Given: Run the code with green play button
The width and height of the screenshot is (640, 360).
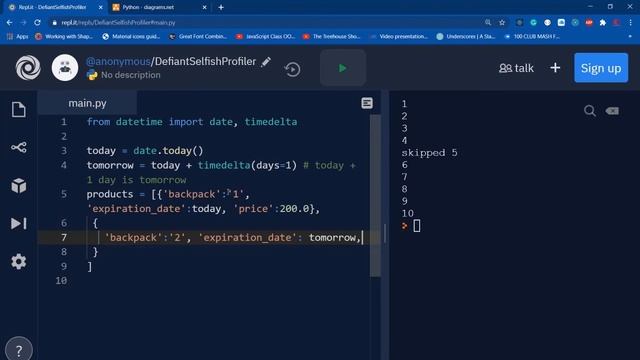Looking at the screenshot, I should (x=343, y=68).
